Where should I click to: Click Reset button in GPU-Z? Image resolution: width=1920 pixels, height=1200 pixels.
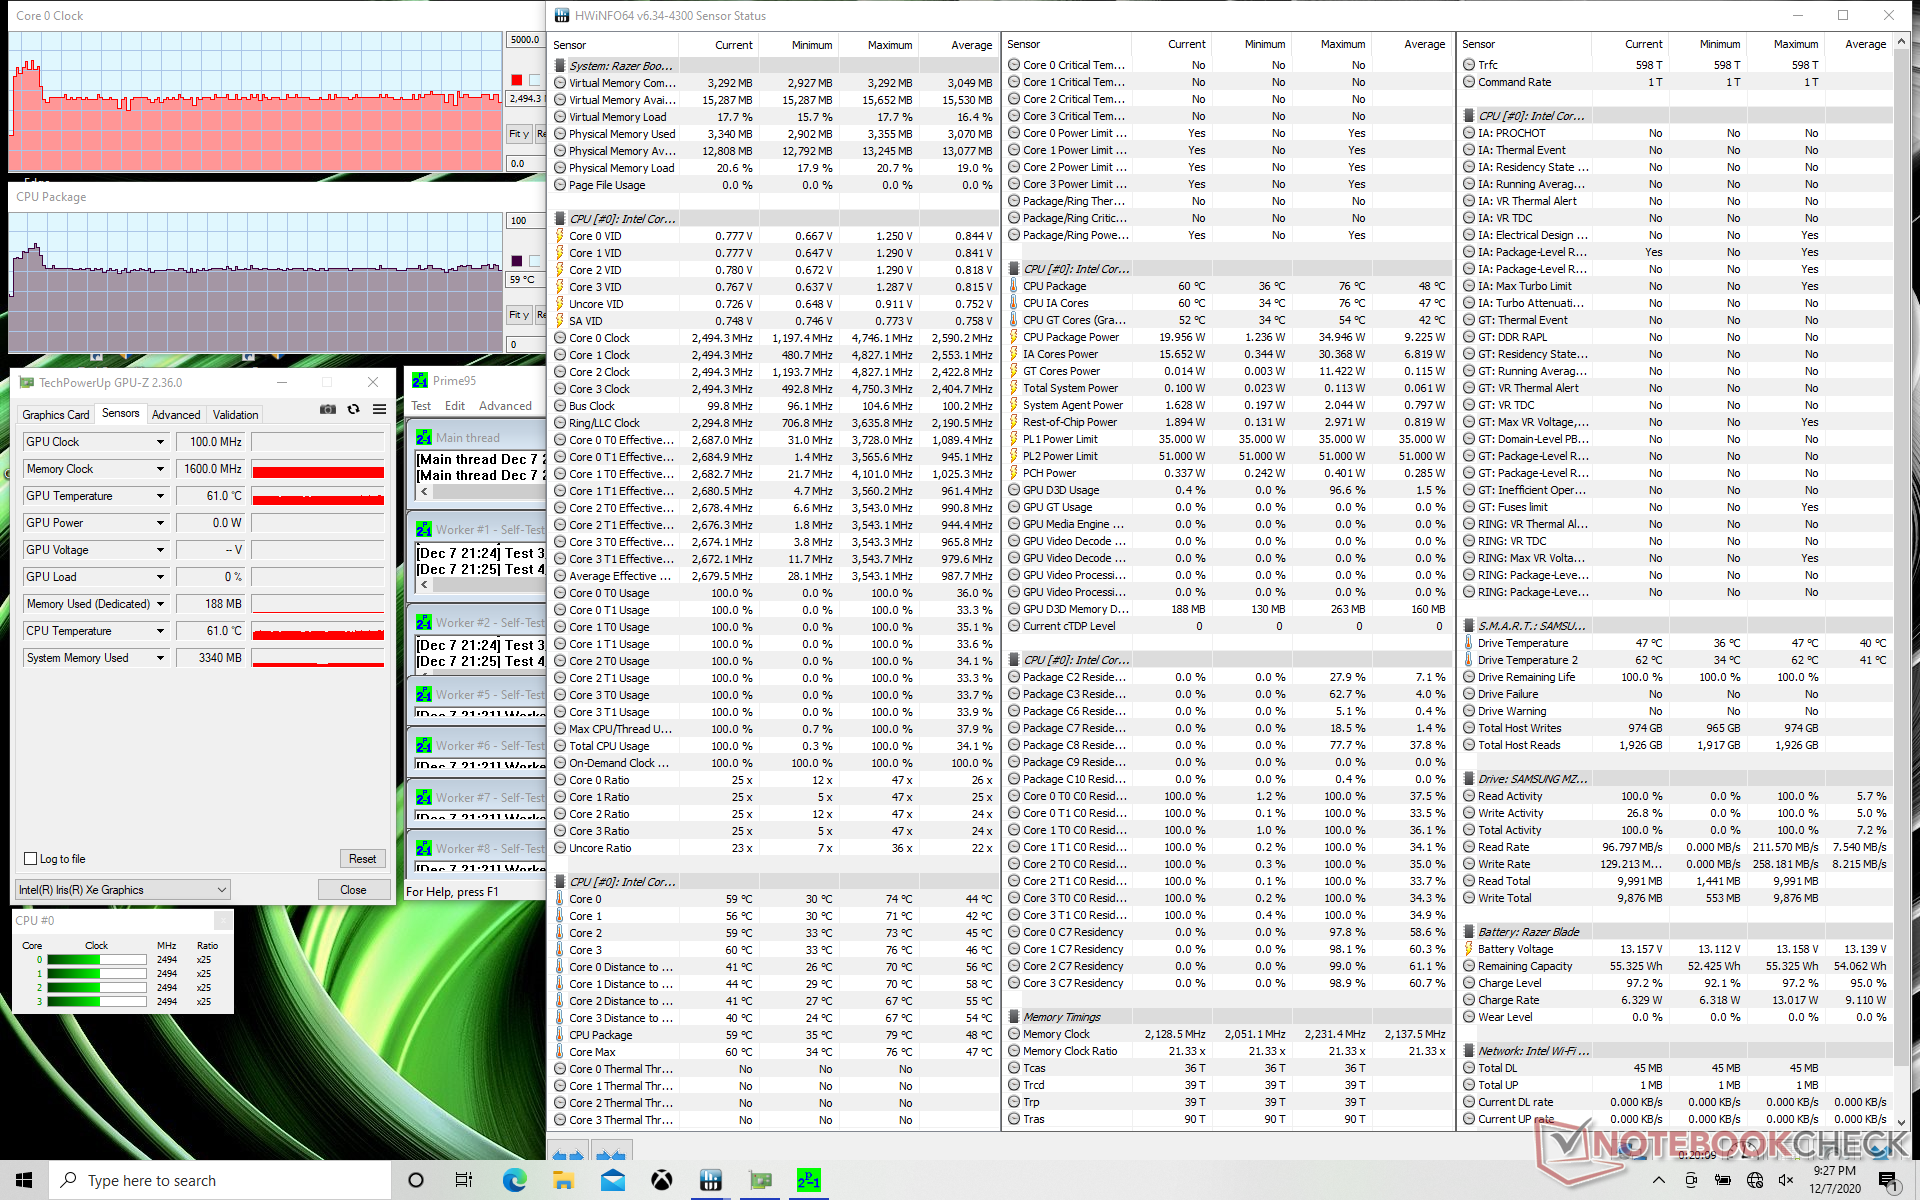tap(363, 858)
